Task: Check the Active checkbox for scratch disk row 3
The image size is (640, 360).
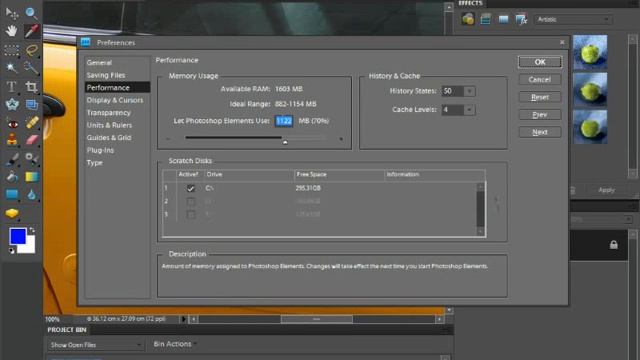Action: 190,214
